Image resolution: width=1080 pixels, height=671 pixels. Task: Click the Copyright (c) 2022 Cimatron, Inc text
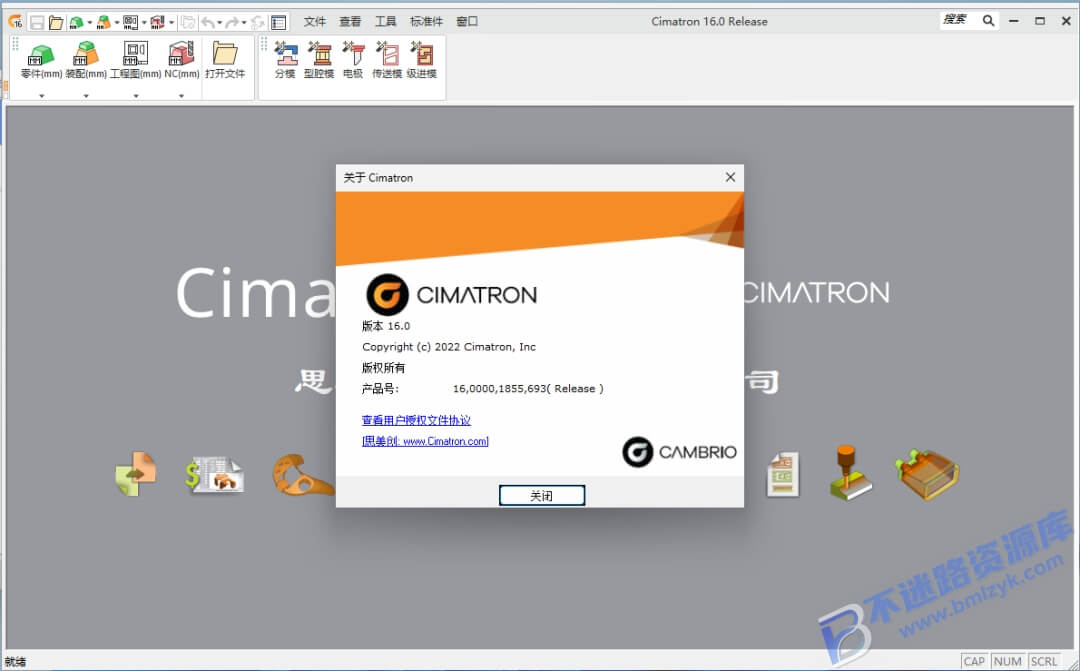[449, 347]
